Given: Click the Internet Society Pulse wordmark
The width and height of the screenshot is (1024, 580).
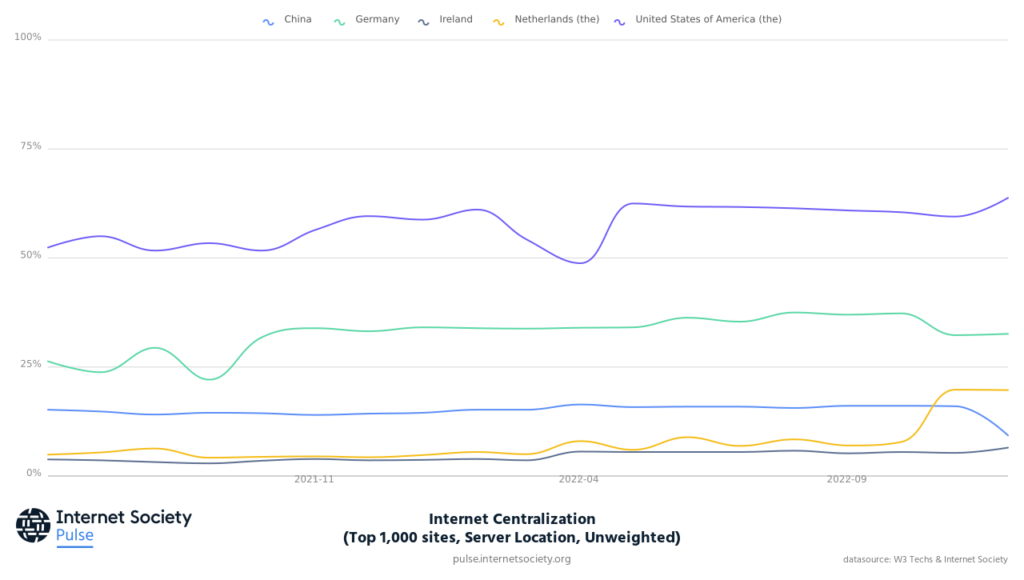Looking at the screenshot, I should 122,526.
